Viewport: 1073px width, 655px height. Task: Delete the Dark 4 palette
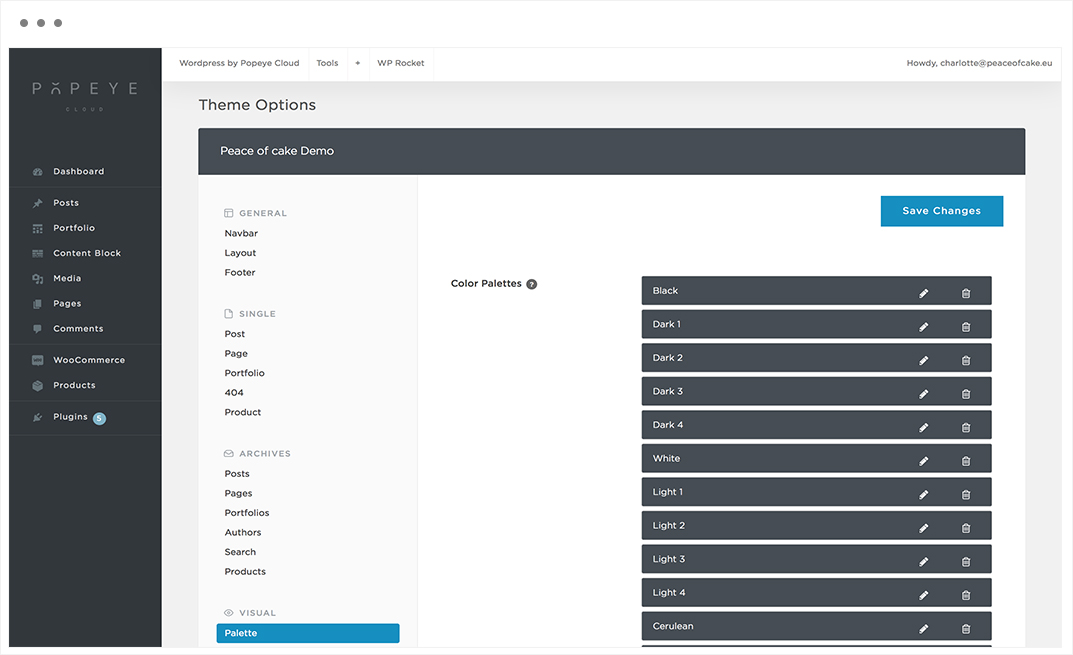(966, 428)
